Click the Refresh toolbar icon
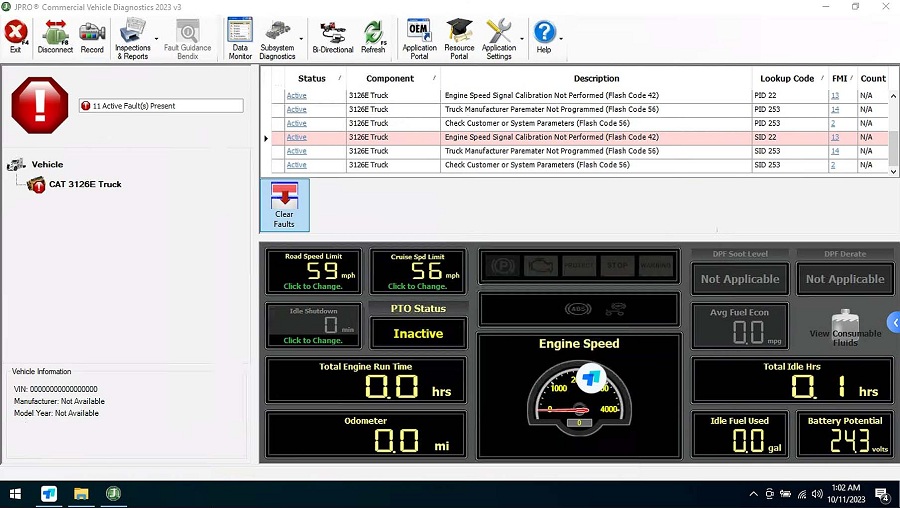This screenshot has height=508, width=900. [373, 37]
